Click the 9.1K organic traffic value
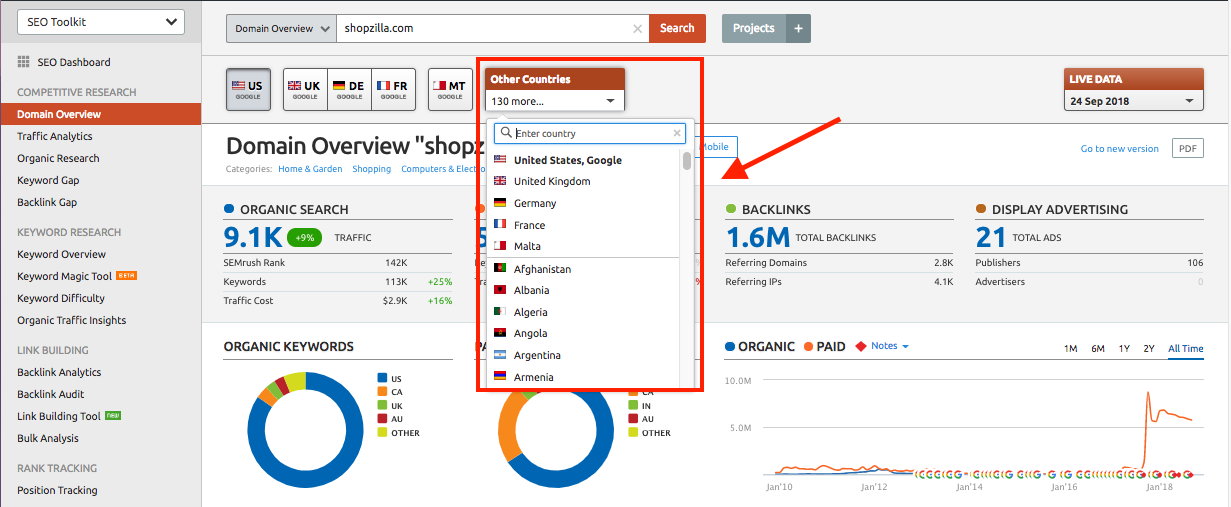This screenshot has height=507, width=1231. tap(253, 237)
